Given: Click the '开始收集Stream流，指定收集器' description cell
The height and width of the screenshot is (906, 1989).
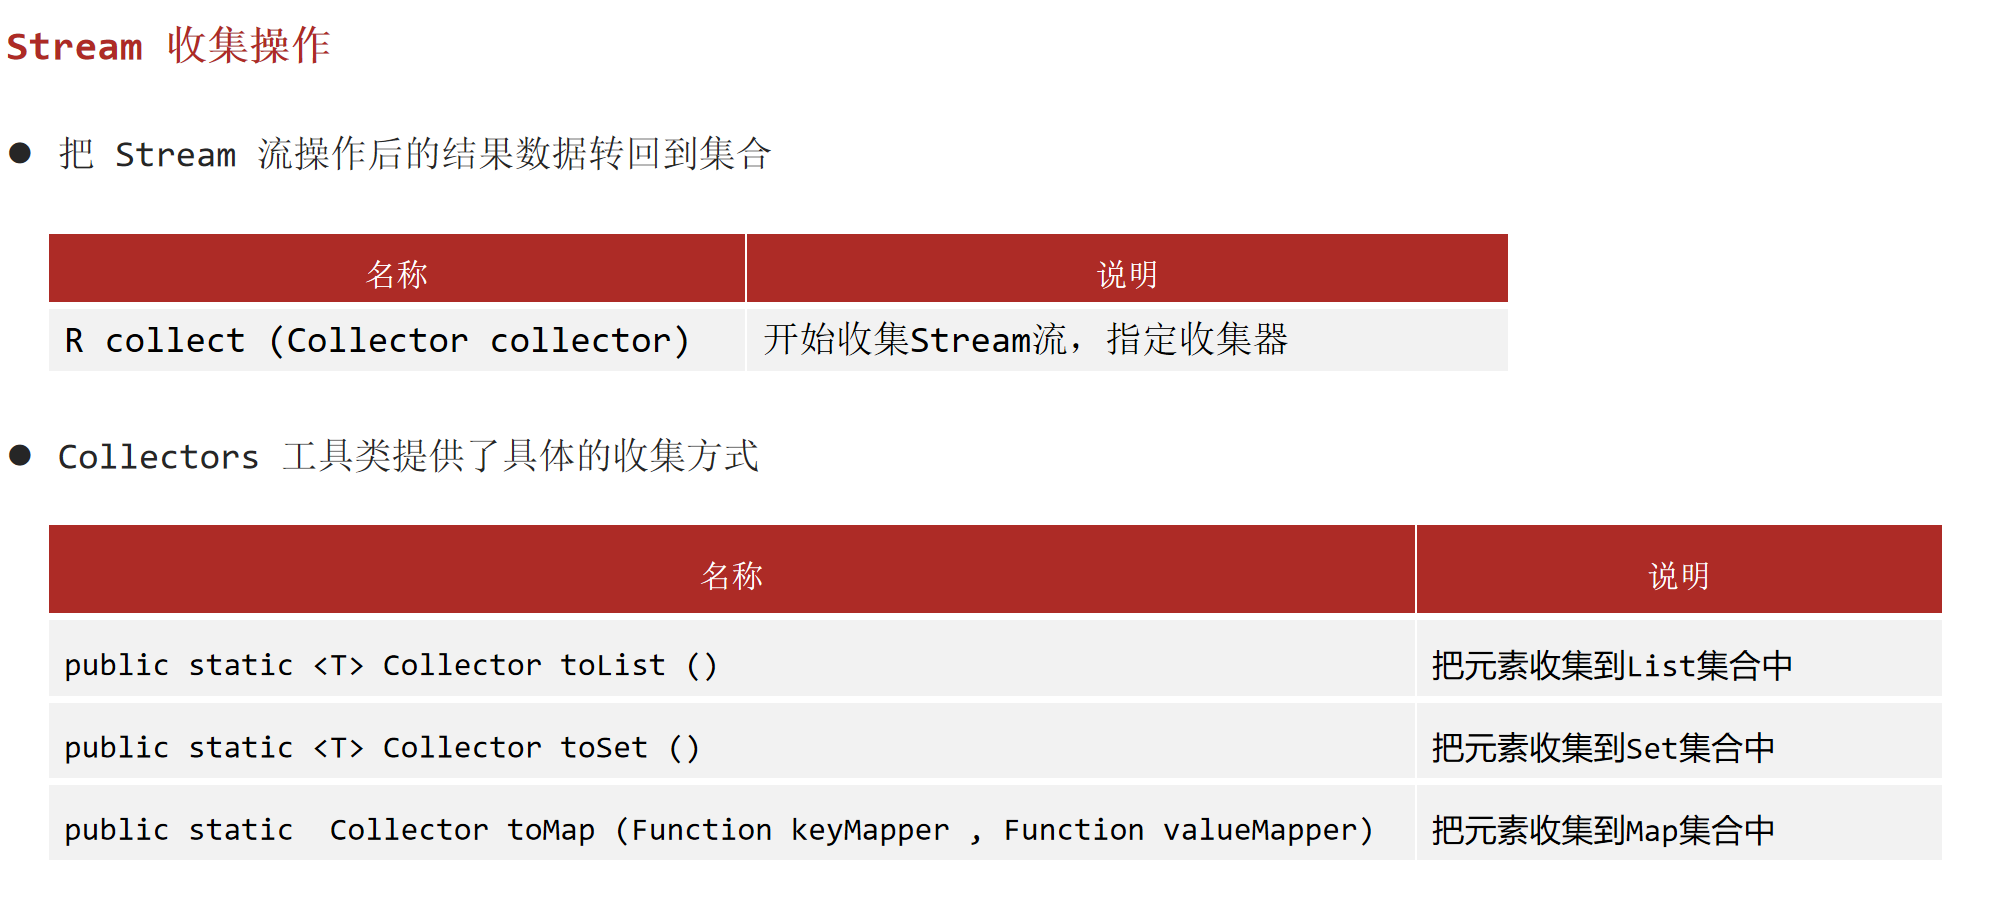Looking at the screenshot, I should tap(1127, 340).
